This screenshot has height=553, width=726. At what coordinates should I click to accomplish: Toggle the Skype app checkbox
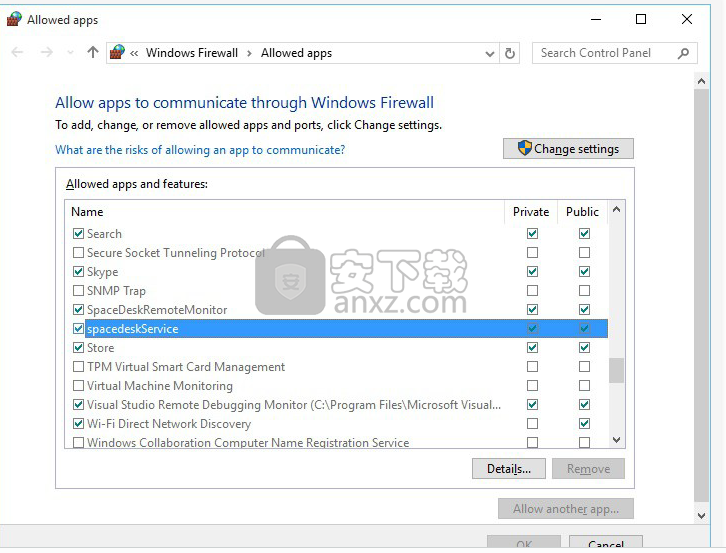[x=78, y=271]
